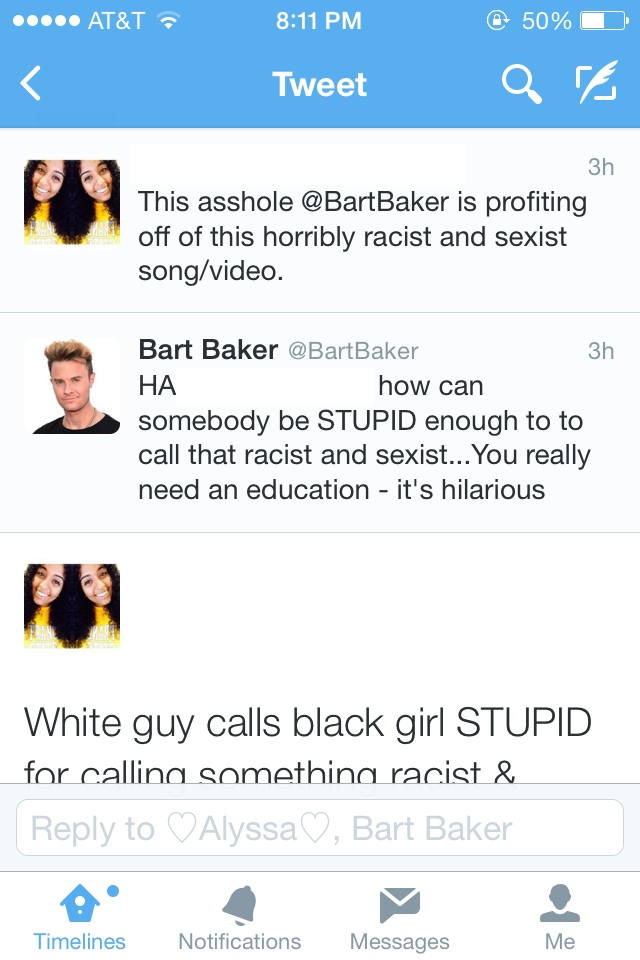
Task: Tap the avatar on the main tweet
Action: click(x=72, y=606)
